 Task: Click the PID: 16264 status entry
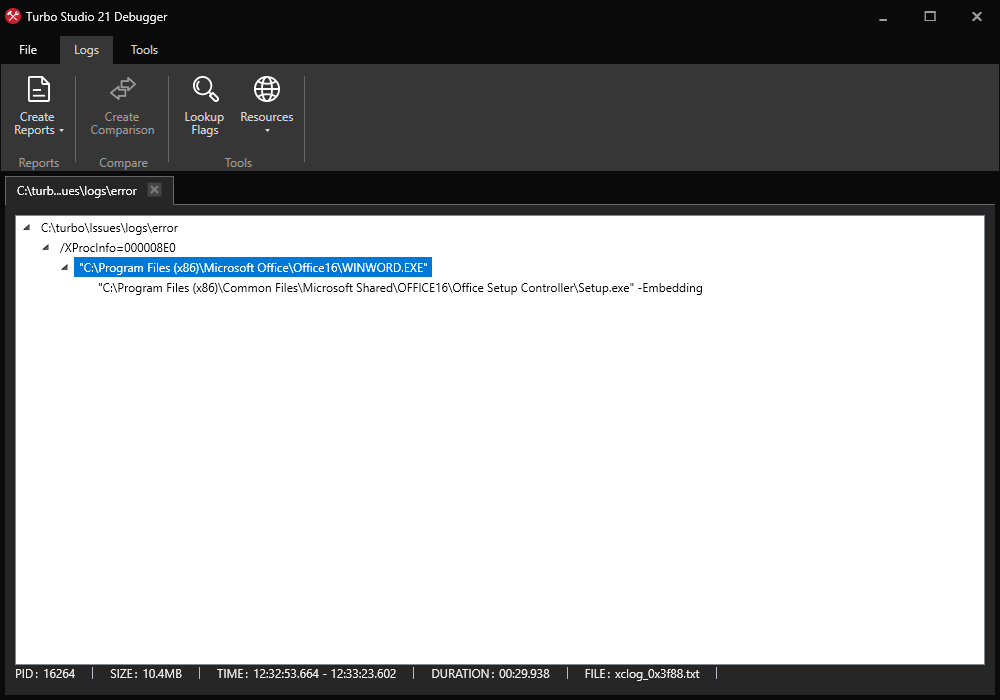[45, 674]
